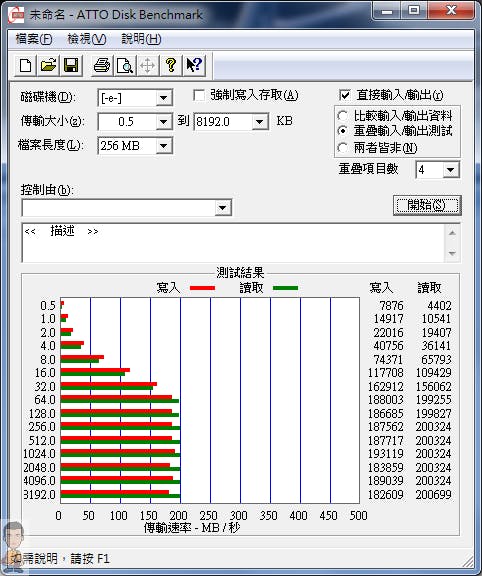Save the benchmark with the floppy icon
Screen dimensions: 482x576
71,66
